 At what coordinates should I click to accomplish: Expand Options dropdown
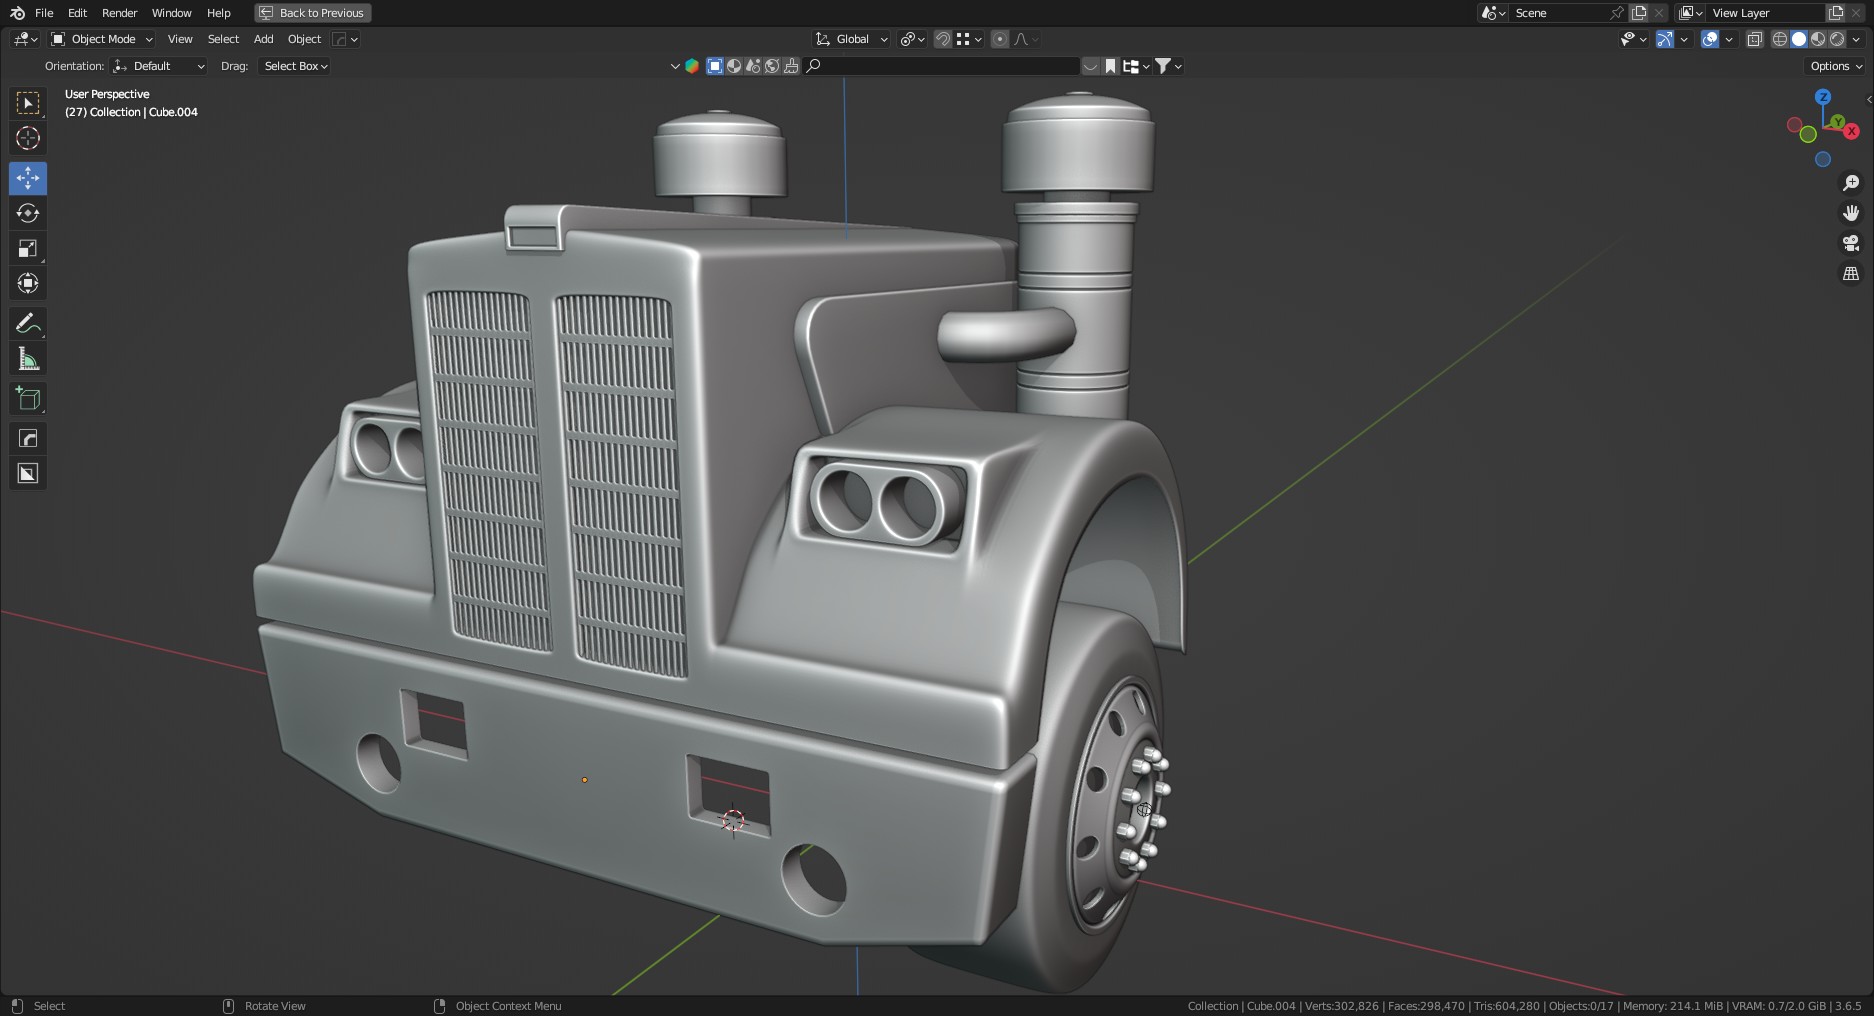tap(1837, 66)
